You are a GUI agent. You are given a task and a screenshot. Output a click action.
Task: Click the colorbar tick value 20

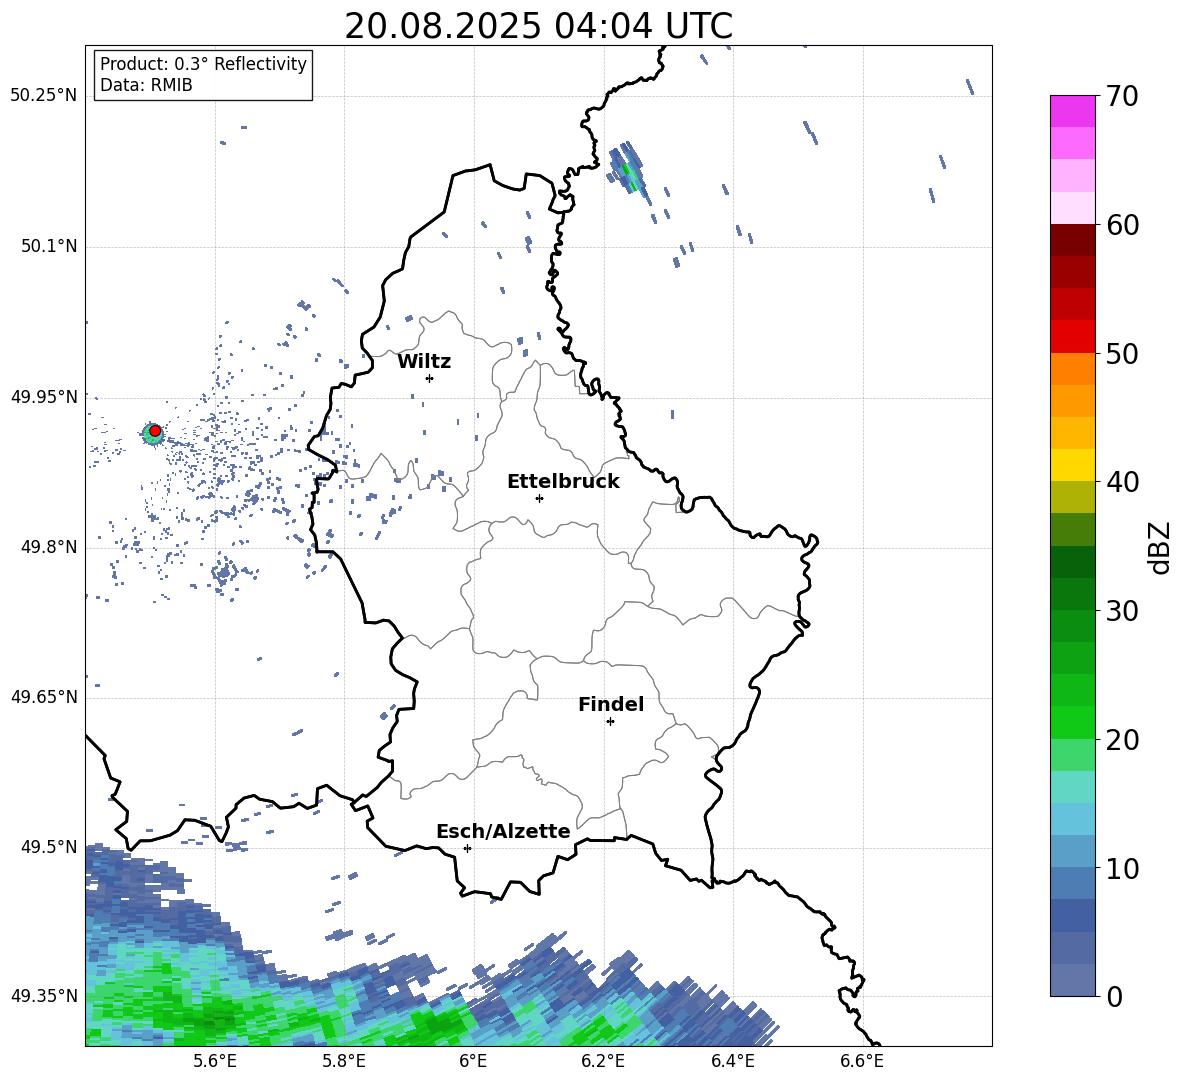click(1122, 740)
